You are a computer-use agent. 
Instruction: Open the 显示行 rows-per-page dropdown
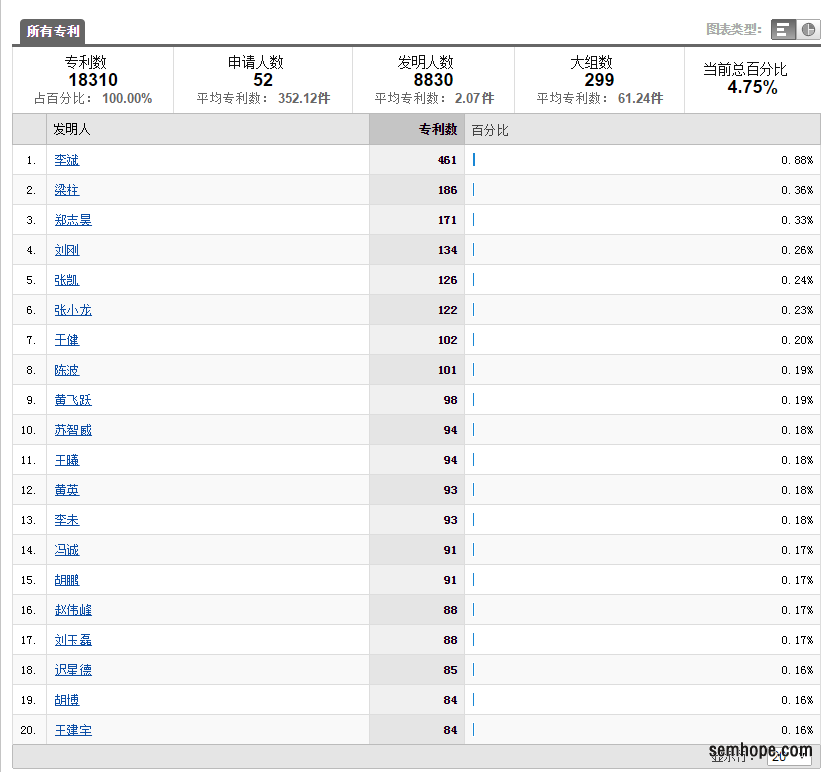coord(789,758)
